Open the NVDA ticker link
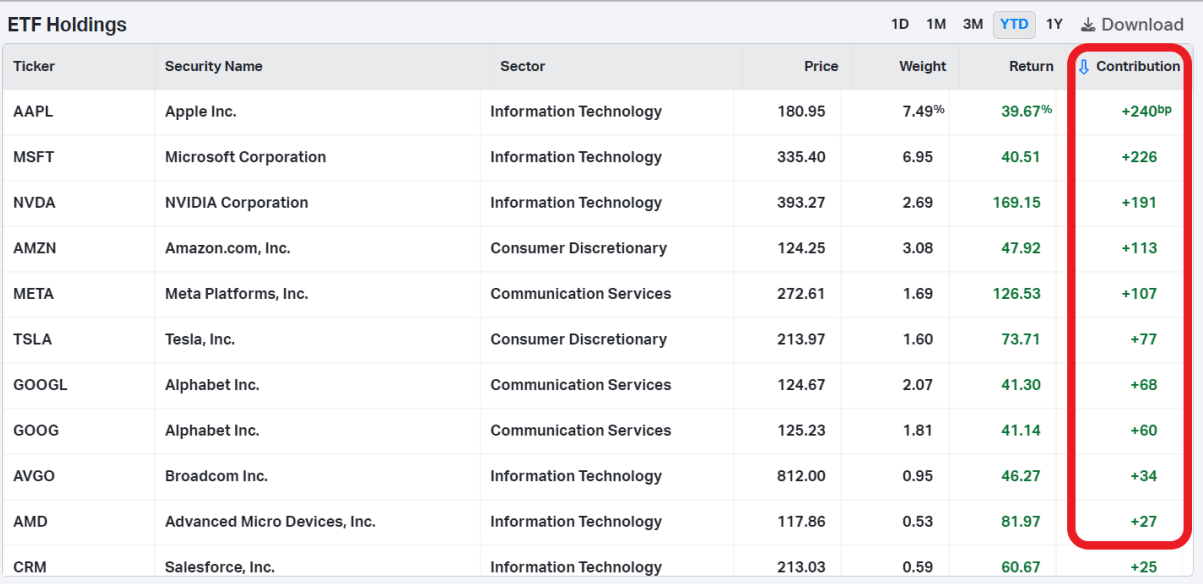1203x584 pixels. pyautogui.click(x=34, y=202)
